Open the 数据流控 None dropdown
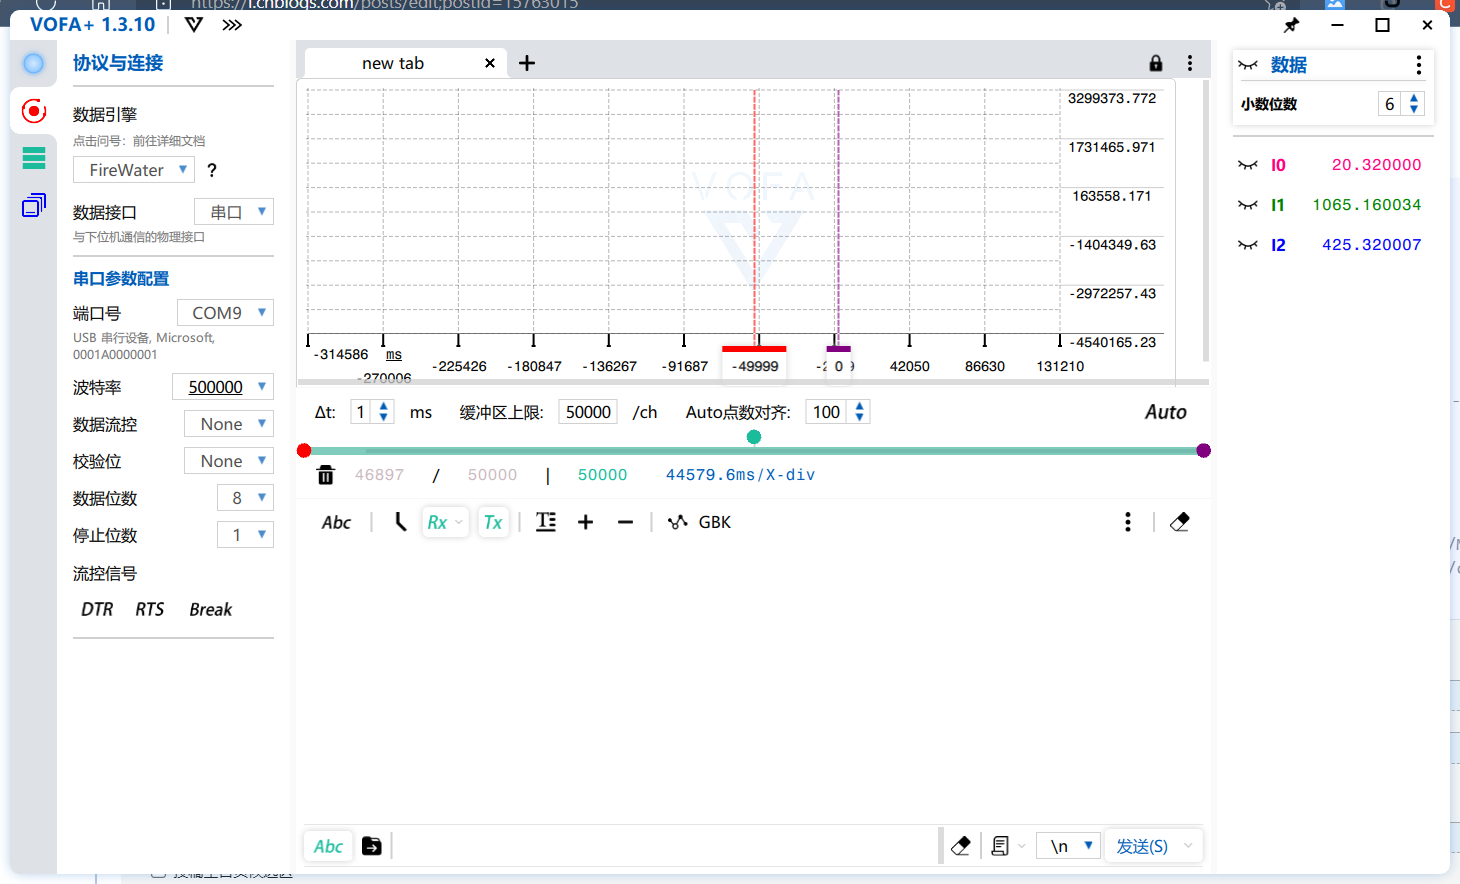1460x884 pixels. [229, 424]
